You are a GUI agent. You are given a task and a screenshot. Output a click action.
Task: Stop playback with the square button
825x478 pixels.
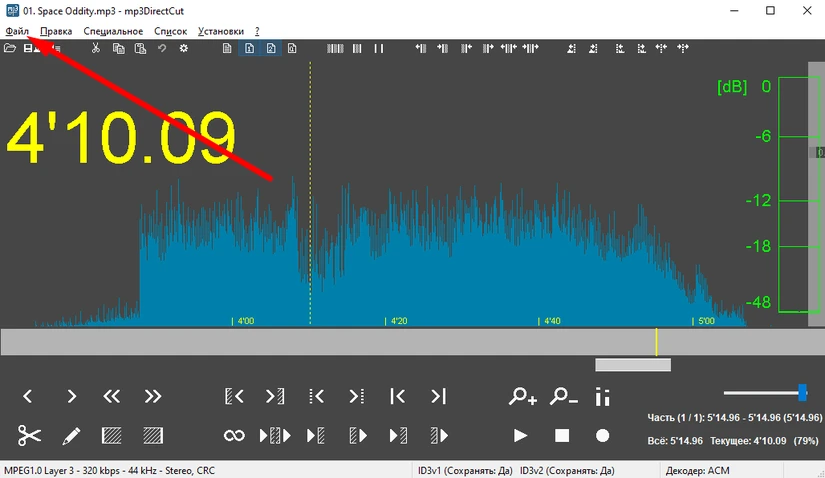pyautogui.click(x=562, y=436)
